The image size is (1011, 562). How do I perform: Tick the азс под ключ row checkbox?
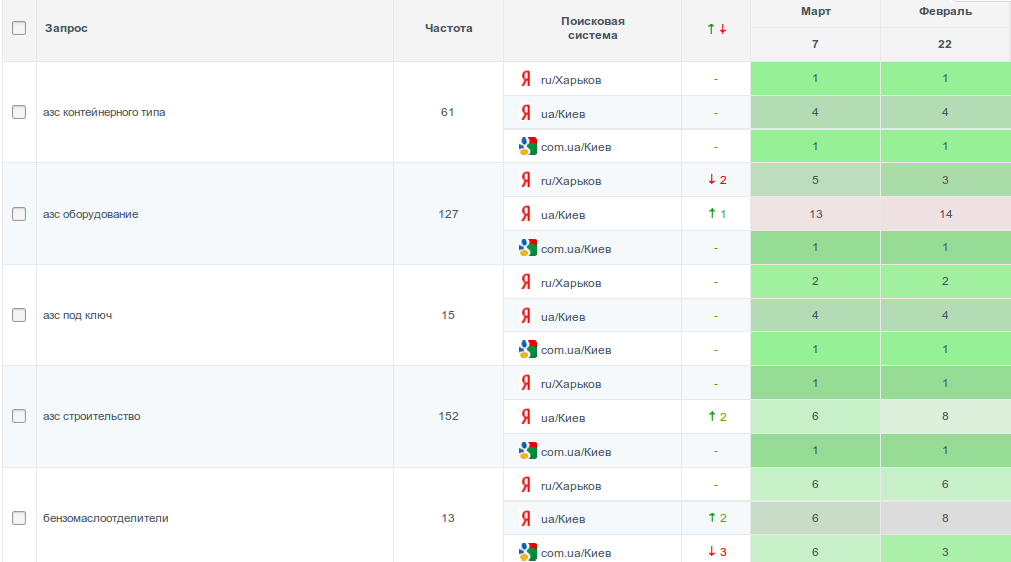(x=19, y=315)
